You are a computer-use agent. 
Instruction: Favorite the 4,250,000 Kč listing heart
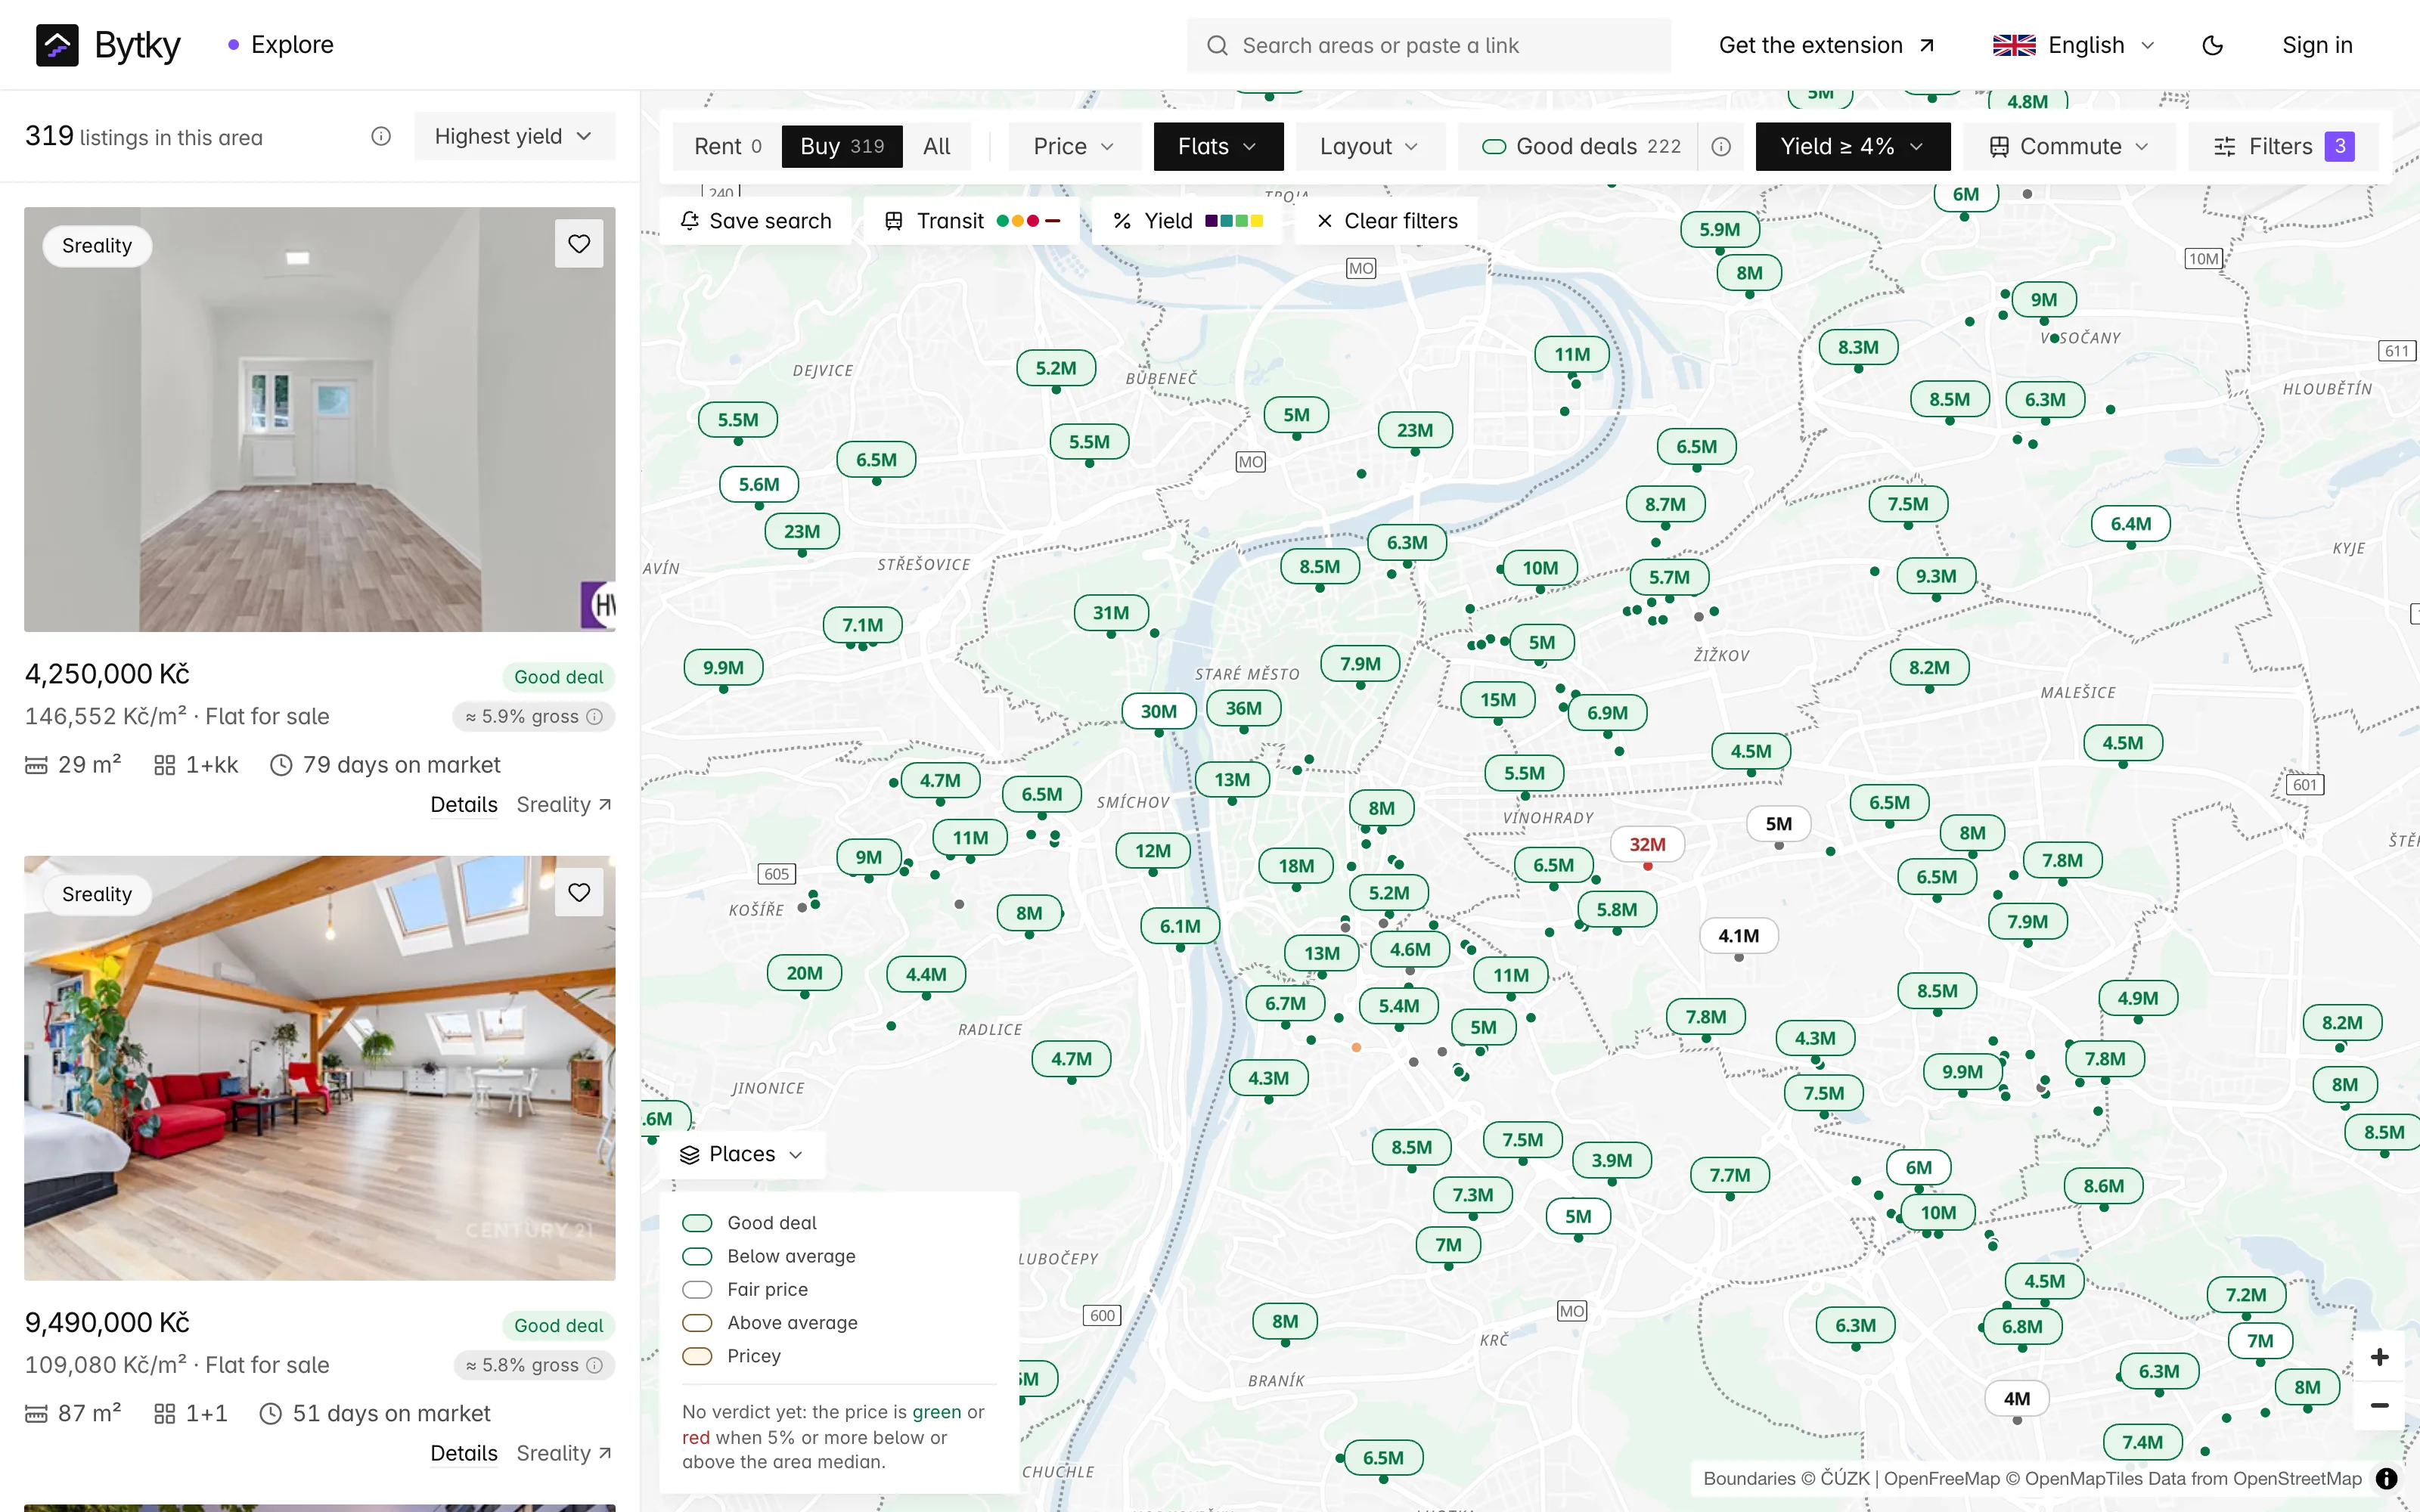tap(579, 244)
